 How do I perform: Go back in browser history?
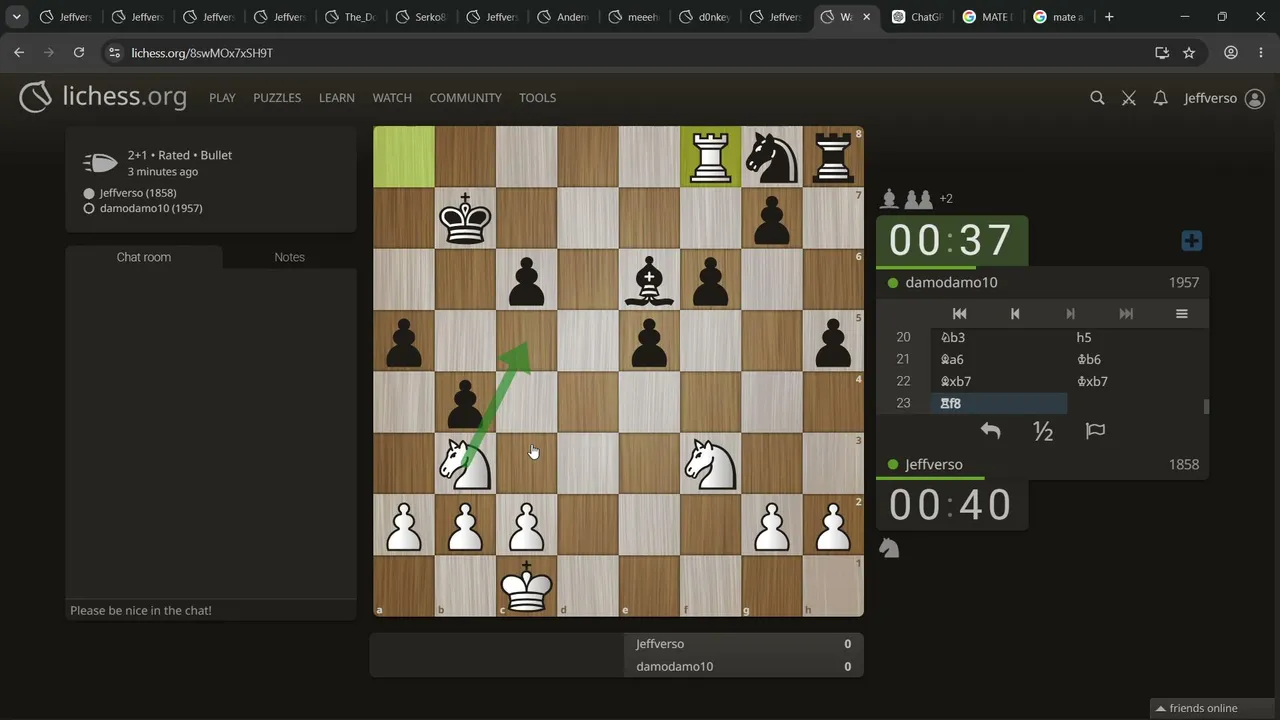click(x=19, y=53)
